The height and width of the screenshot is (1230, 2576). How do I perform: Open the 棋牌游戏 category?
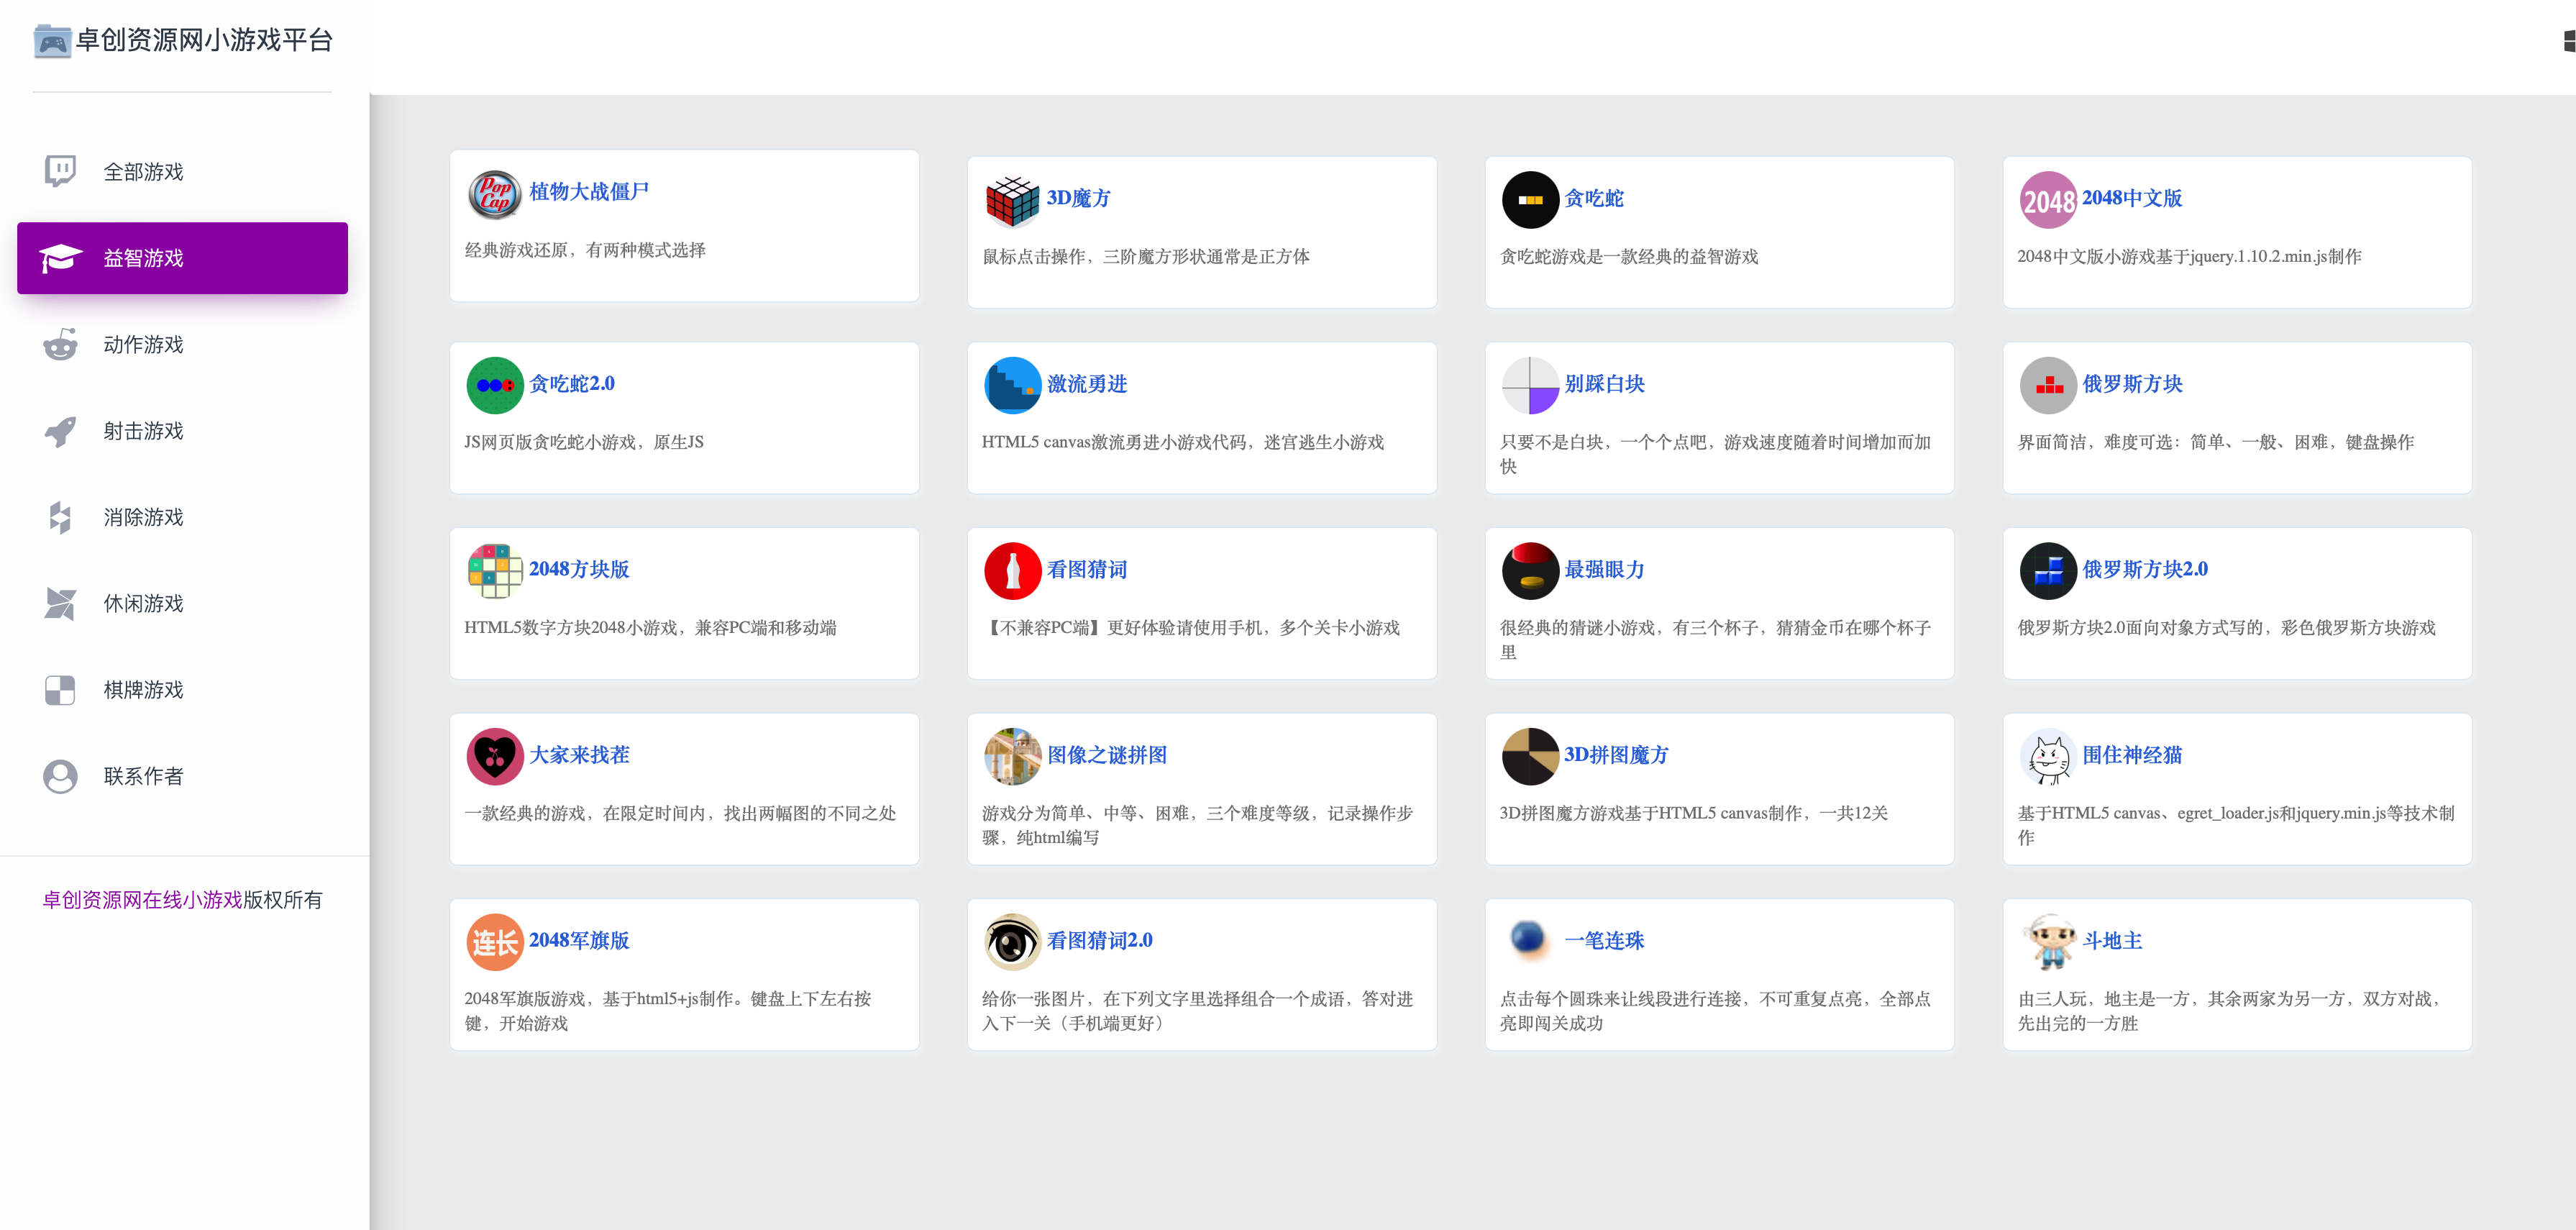(182, 690)
